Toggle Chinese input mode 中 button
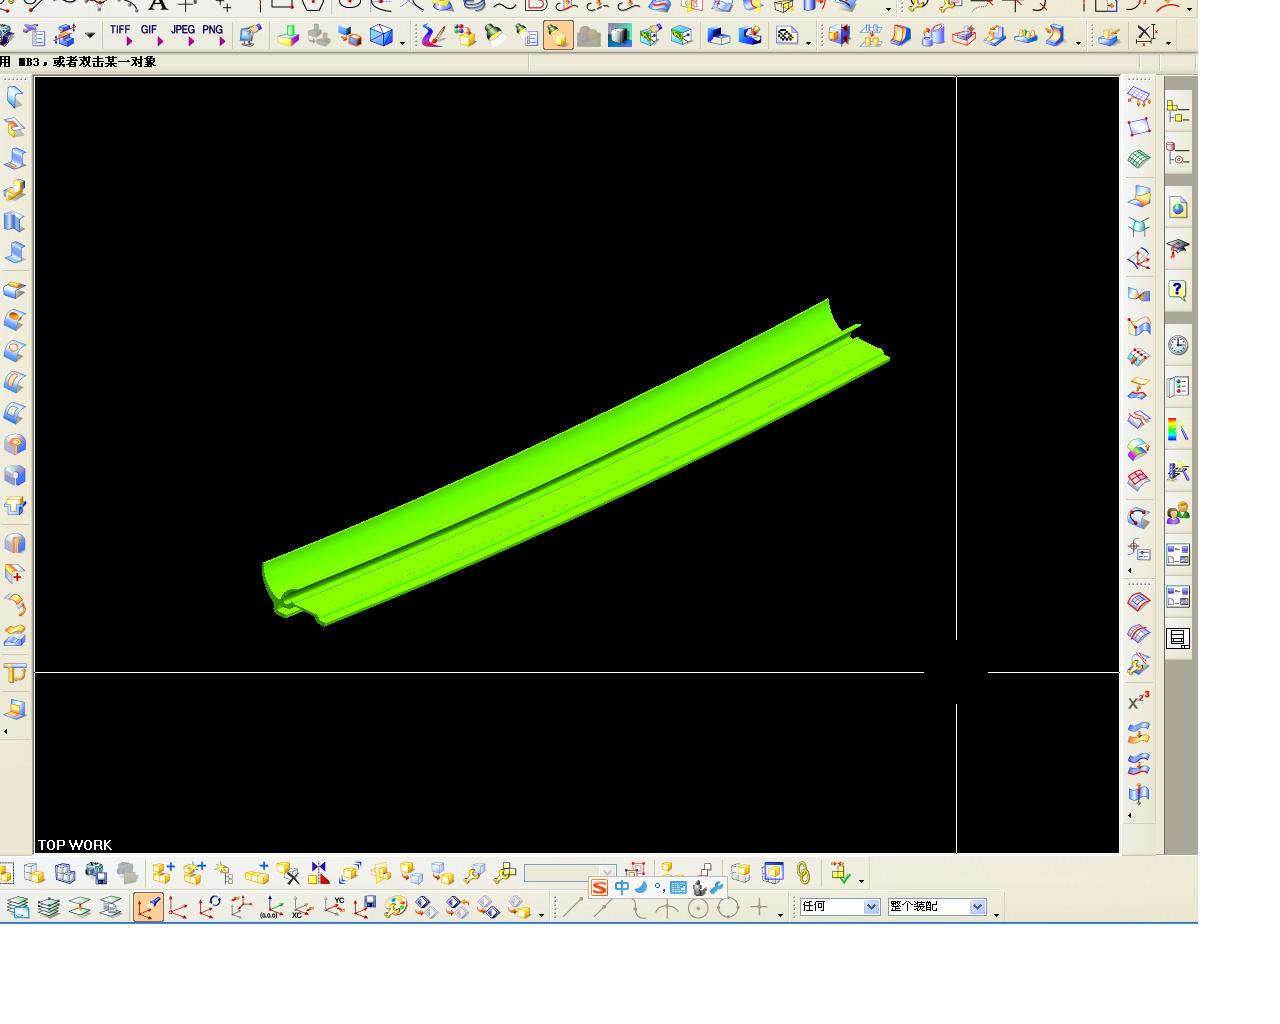The height and width of the screenshot is (1024, 1280). pyautogui.click(x=622, y=887)
